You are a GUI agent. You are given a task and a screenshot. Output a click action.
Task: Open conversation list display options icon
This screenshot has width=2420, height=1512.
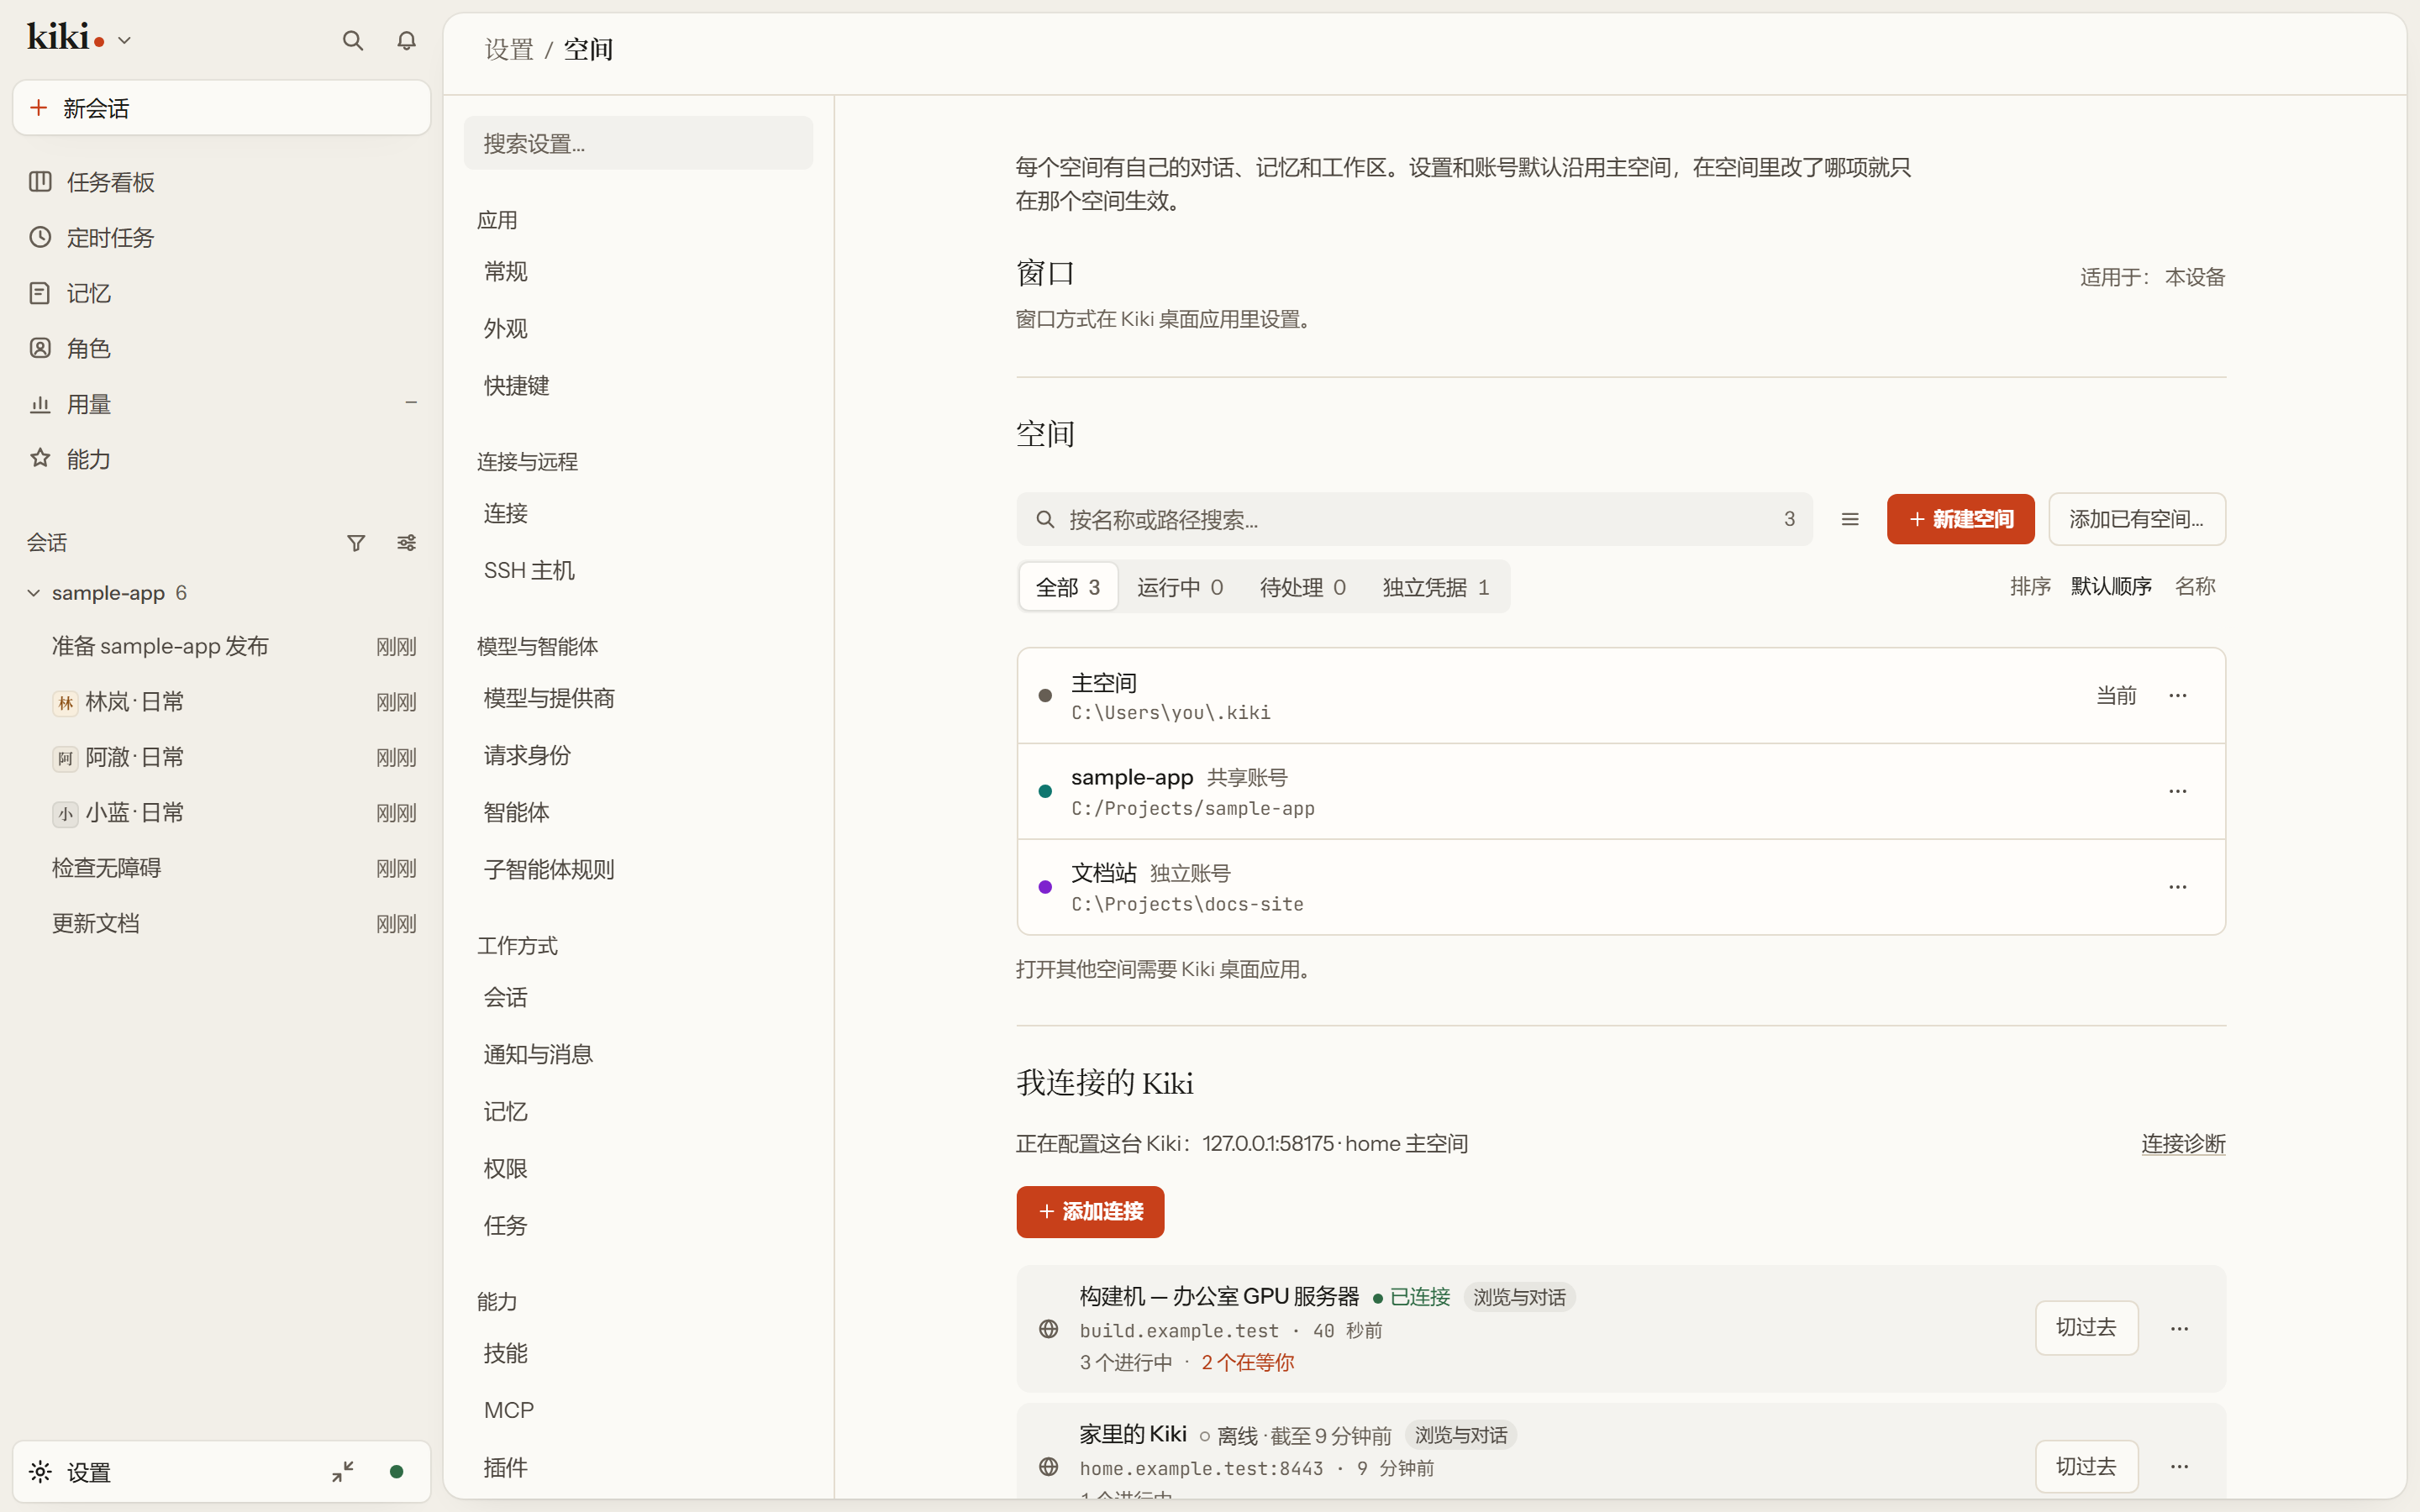[x=406, y=543]
